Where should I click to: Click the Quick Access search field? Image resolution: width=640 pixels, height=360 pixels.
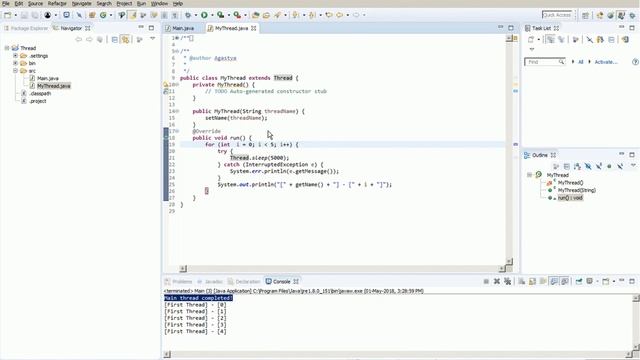click(x=557, y=15)
